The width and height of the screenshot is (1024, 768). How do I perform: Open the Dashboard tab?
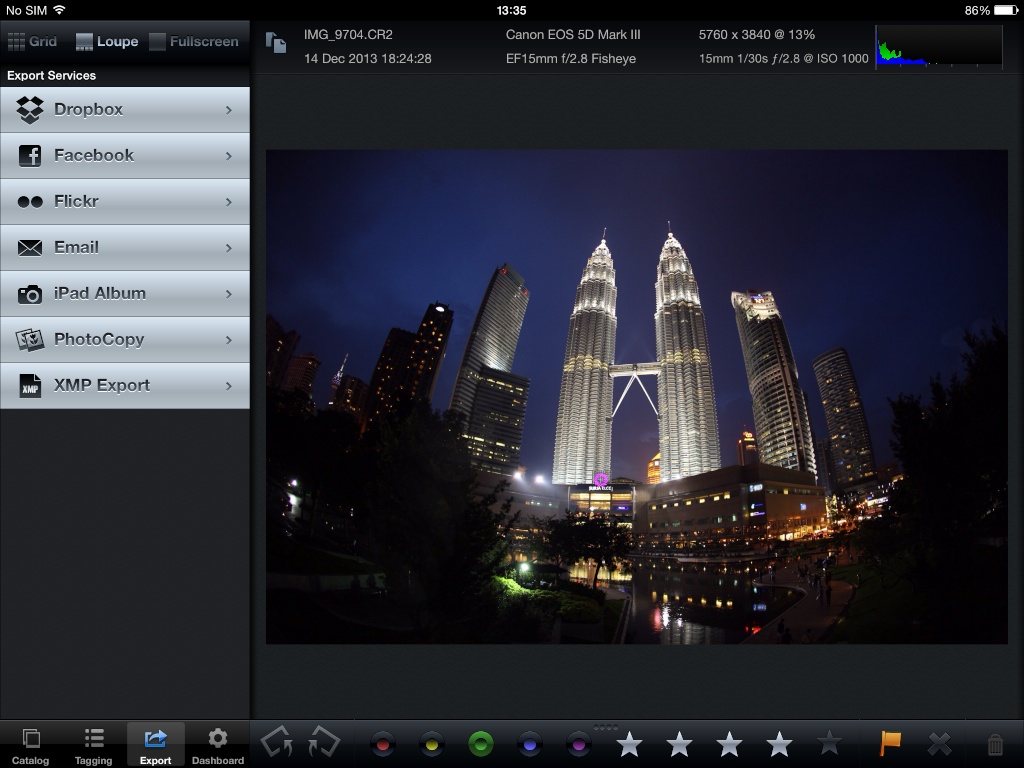click(217, 746)
